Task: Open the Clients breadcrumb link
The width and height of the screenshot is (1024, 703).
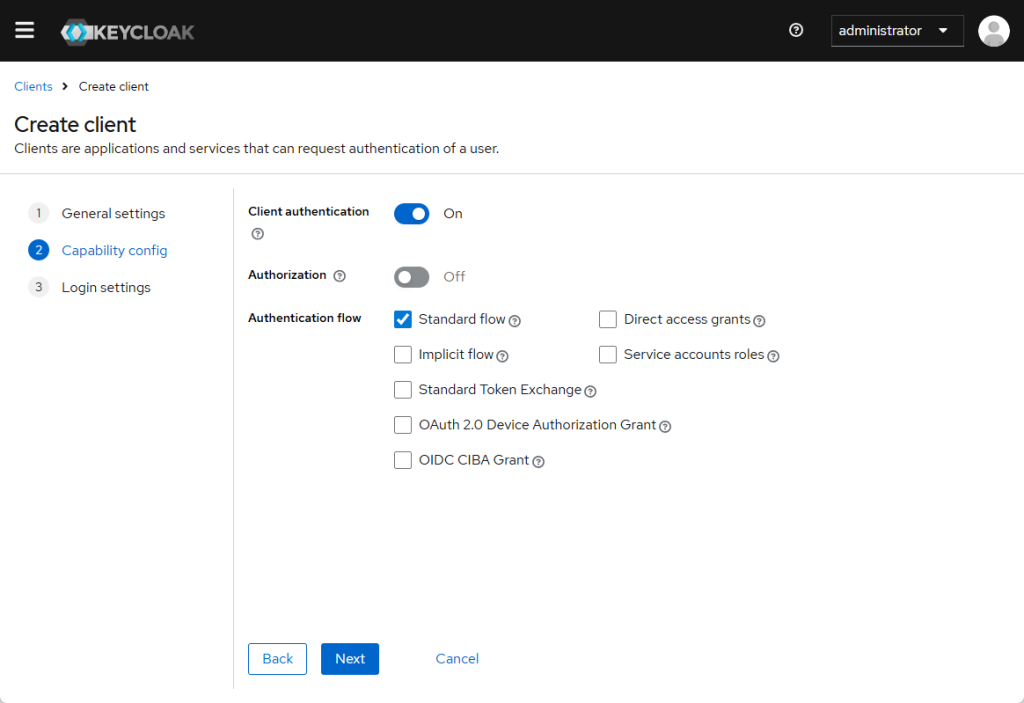Action: [33, 87]
